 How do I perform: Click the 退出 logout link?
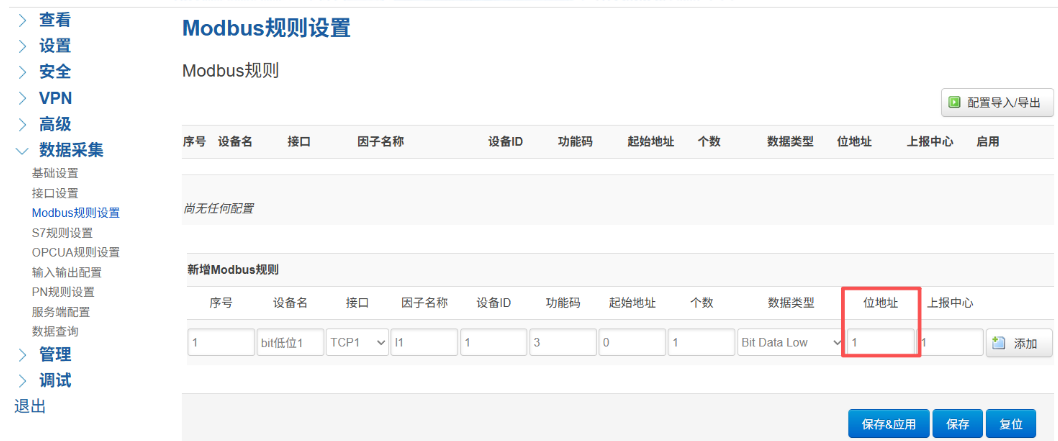29,406
